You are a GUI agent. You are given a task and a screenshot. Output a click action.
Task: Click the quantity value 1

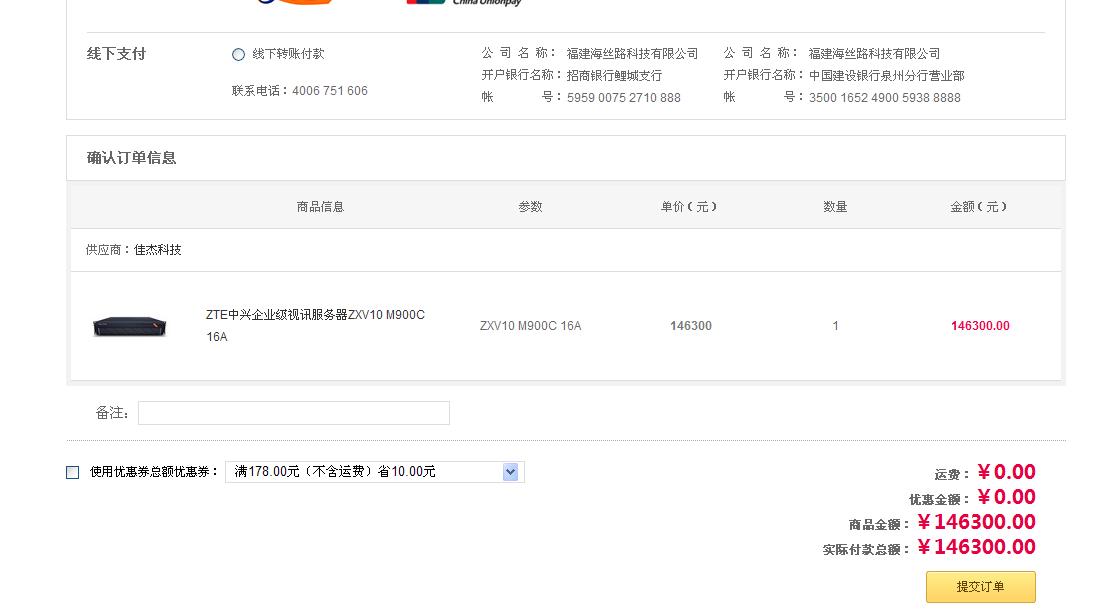[x=835, y=326]
